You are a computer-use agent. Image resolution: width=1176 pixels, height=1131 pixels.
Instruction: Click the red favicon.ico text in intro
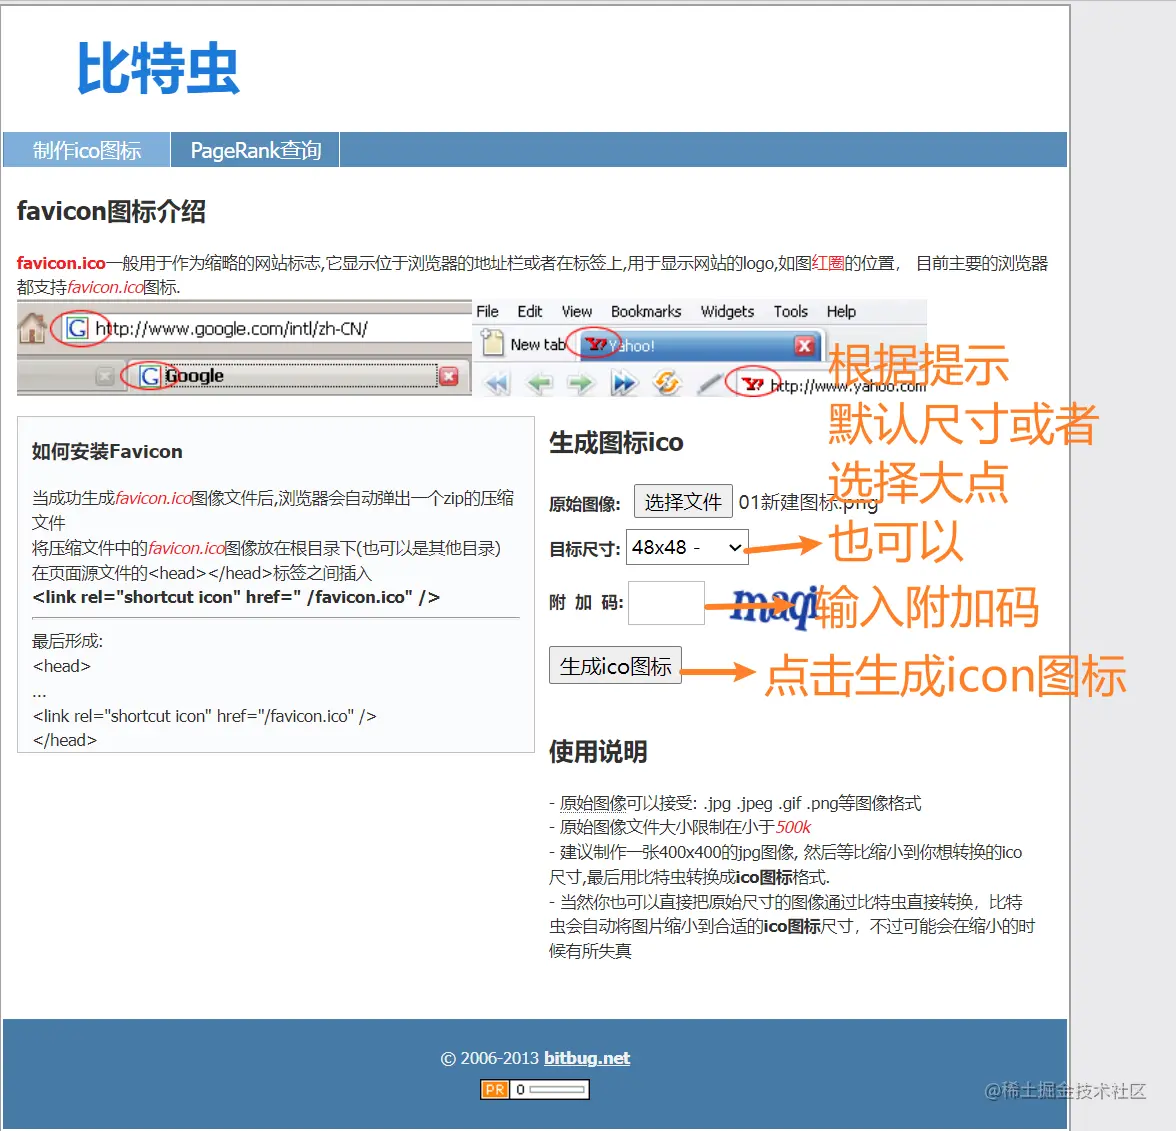click(61, 262)
